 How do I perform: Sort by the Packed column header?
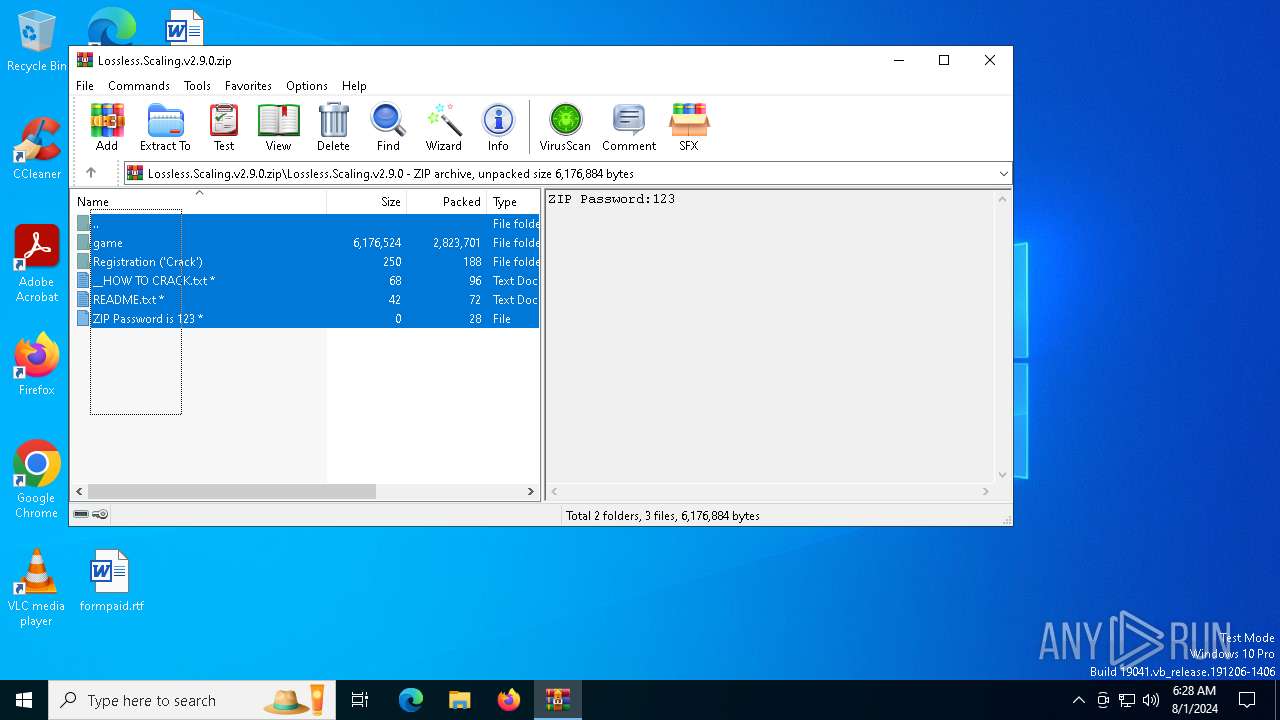(446, 201)
